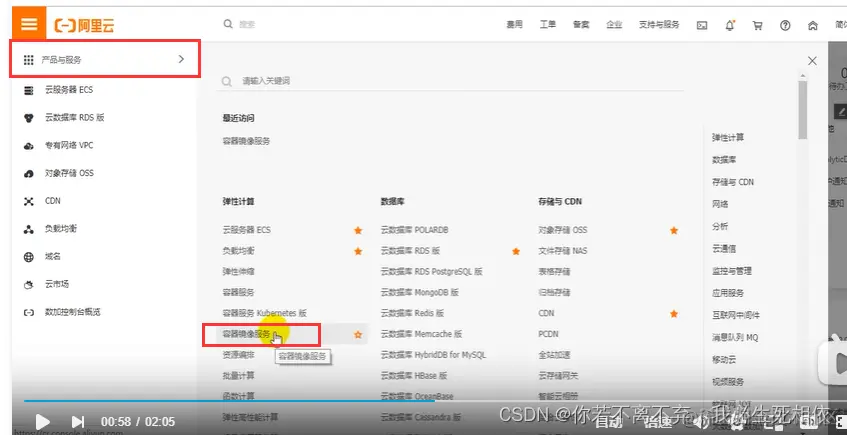The width and height of the screenshot is (847, 435).
Task: Unstar 对象存储 OSS favorite star
Action: point(674,230)
